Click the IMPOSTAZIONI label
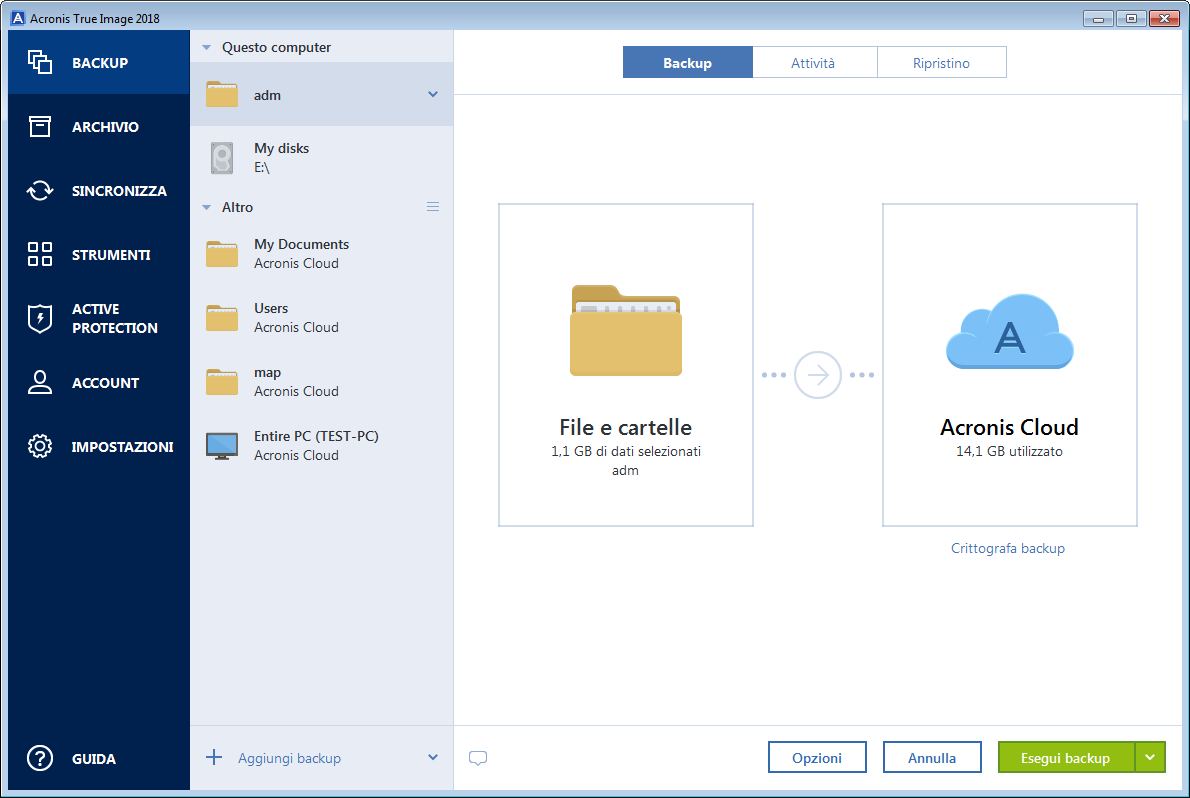 coord(122,446)
